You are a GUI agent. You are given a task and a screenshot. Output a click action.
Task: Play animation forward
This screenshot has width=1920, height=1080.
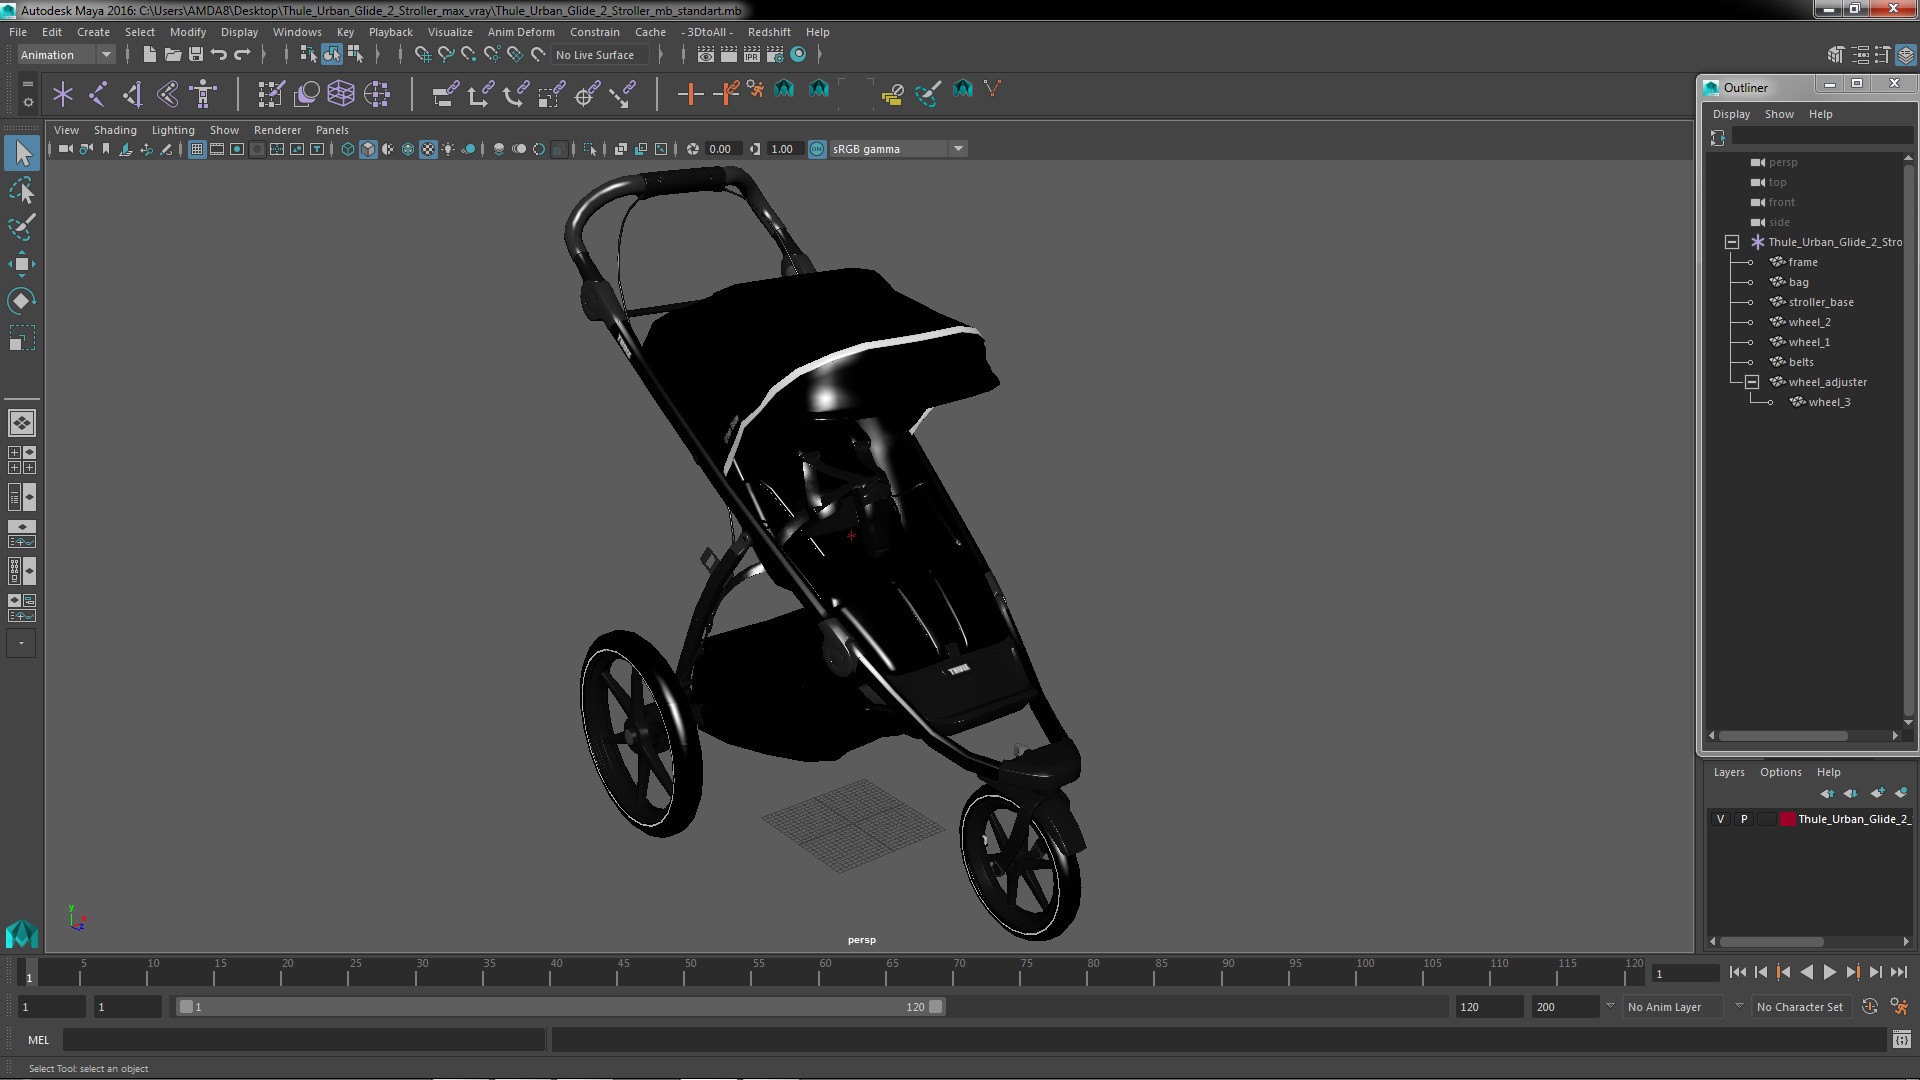click(x=1829, y=972)
